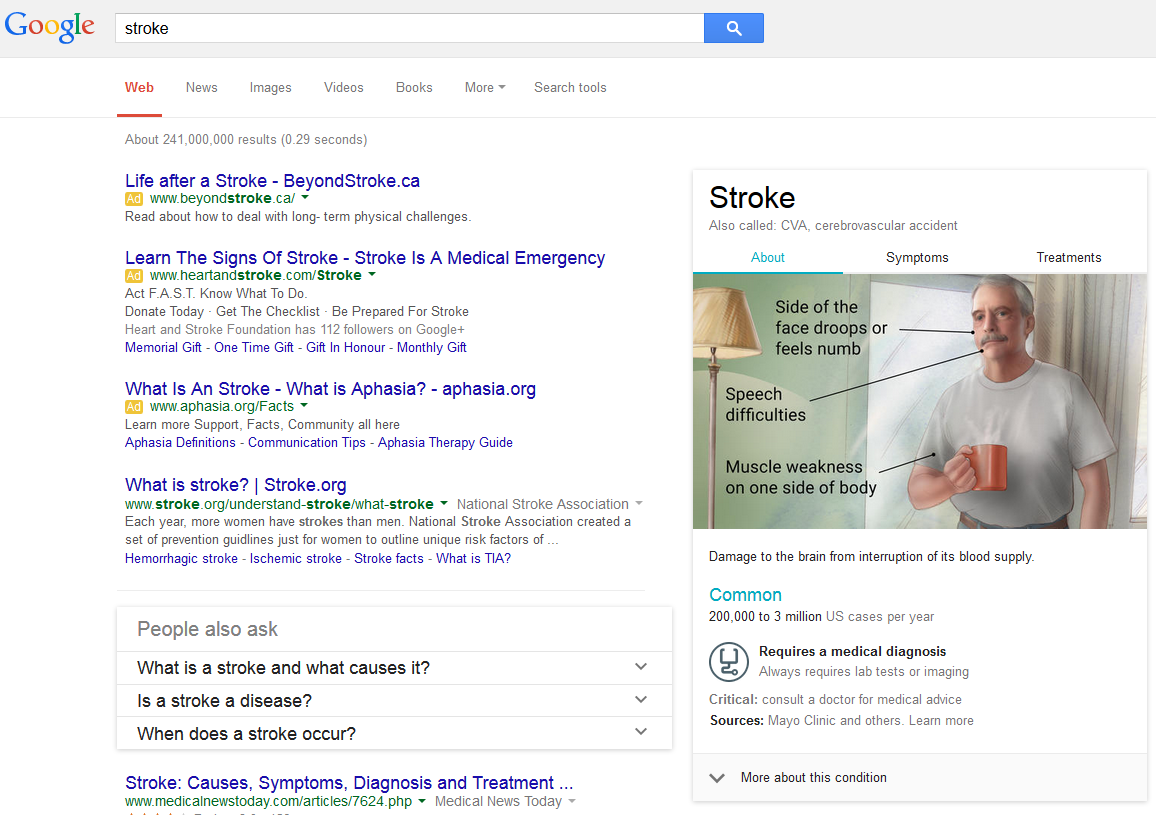Open 'What is stroke? | Stroke.org' result
The height and width of the screenshot is (815, 1156).
pos(236,485)
